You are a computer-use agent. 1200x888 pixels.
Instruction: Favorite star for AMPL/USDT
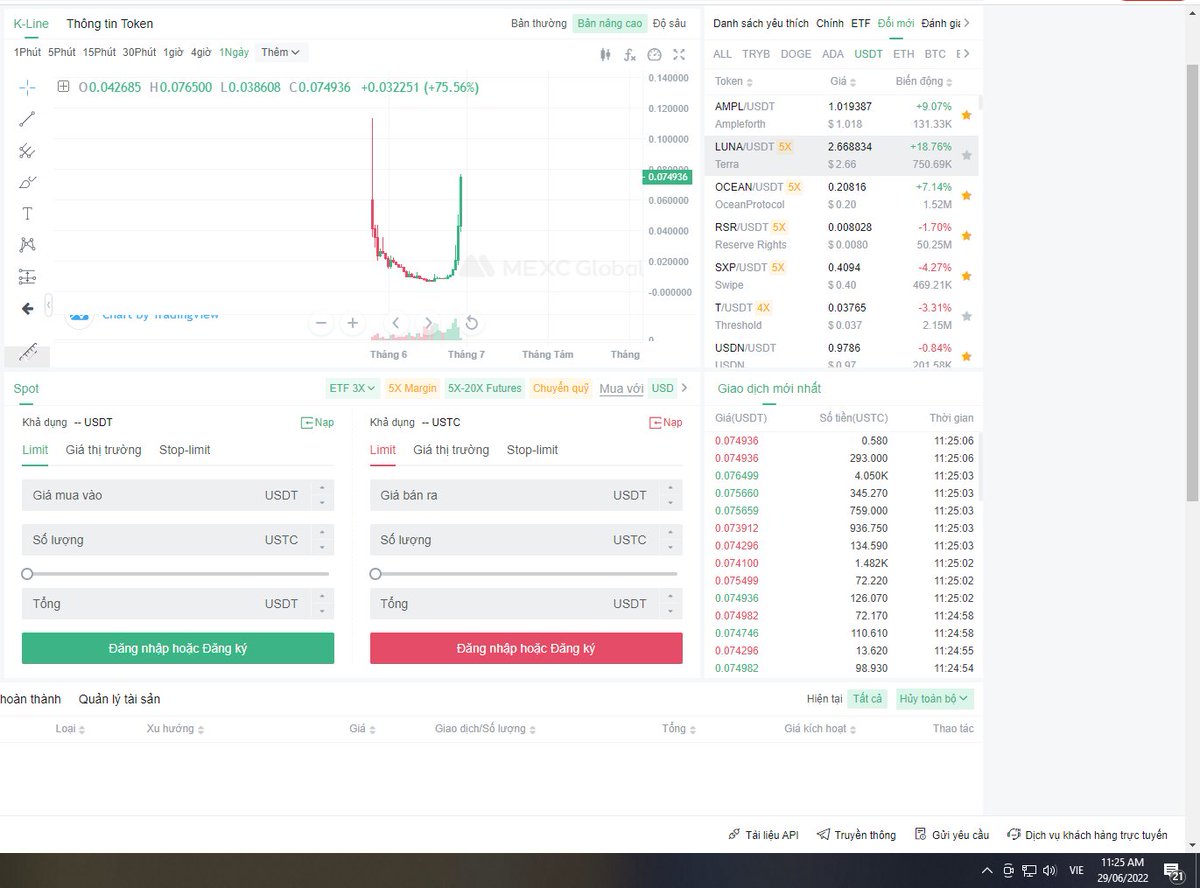point(966,115)
